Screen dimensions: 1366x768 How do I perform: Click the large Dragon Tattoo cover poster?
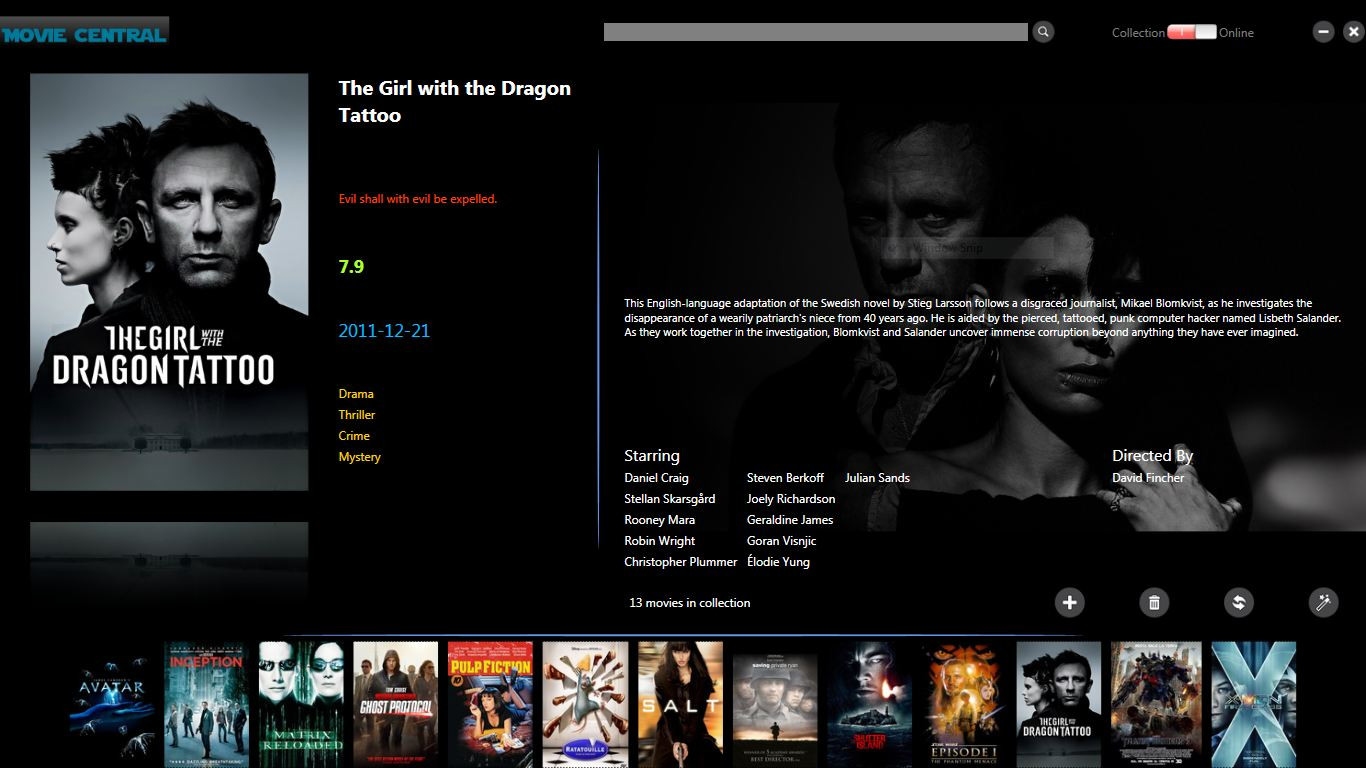[169, 282]
